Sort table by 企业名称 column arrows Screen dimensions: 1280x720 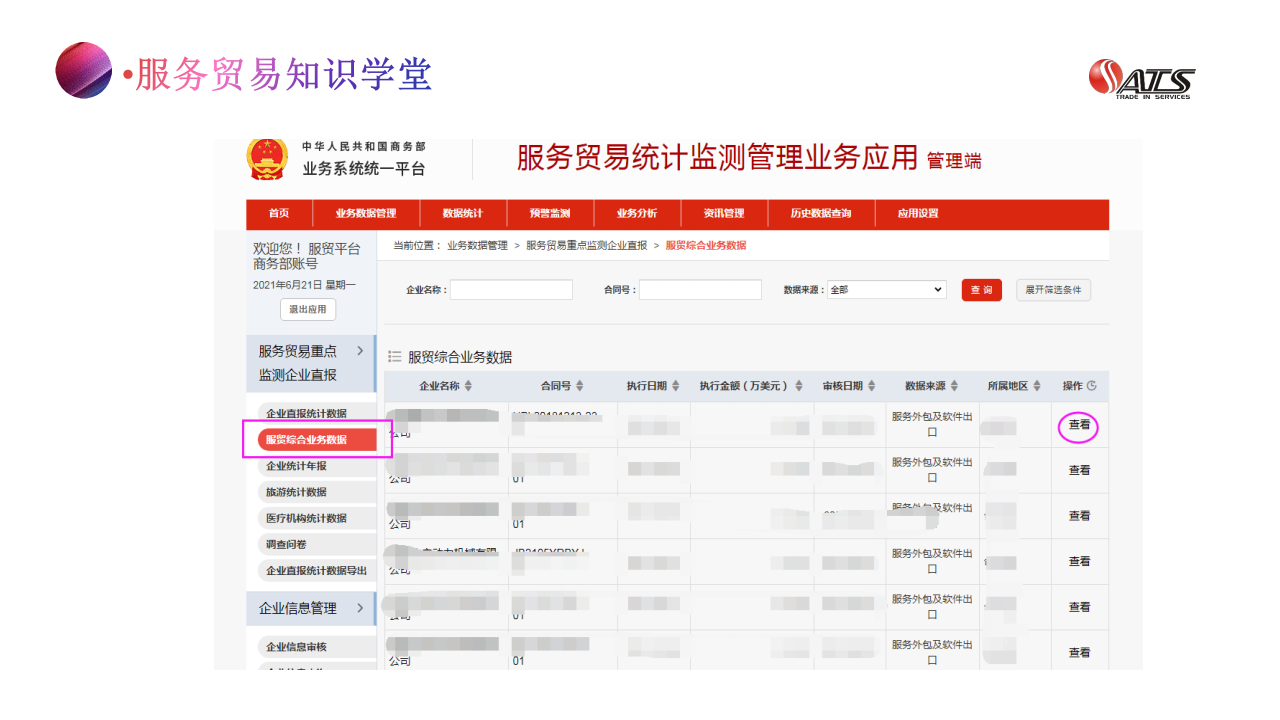pos(468,386)
